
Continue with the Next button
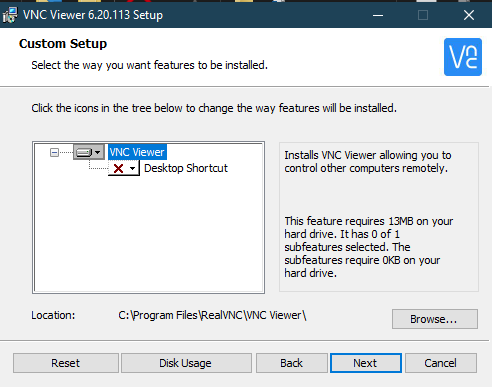366,363
